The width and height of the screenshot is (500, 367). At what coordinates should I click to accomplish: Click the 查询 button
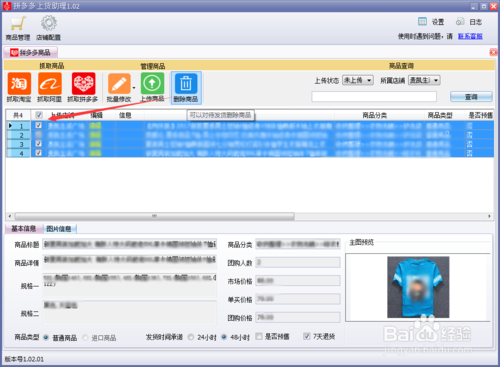point(471,97)
